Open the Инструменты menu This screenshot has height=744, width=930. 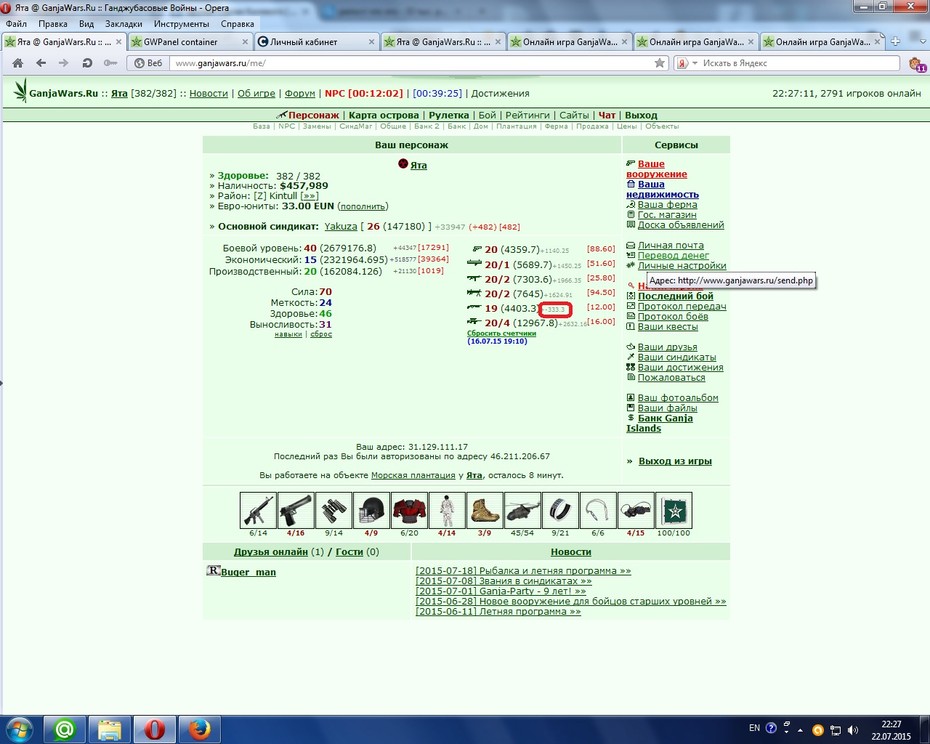point(181,24)
